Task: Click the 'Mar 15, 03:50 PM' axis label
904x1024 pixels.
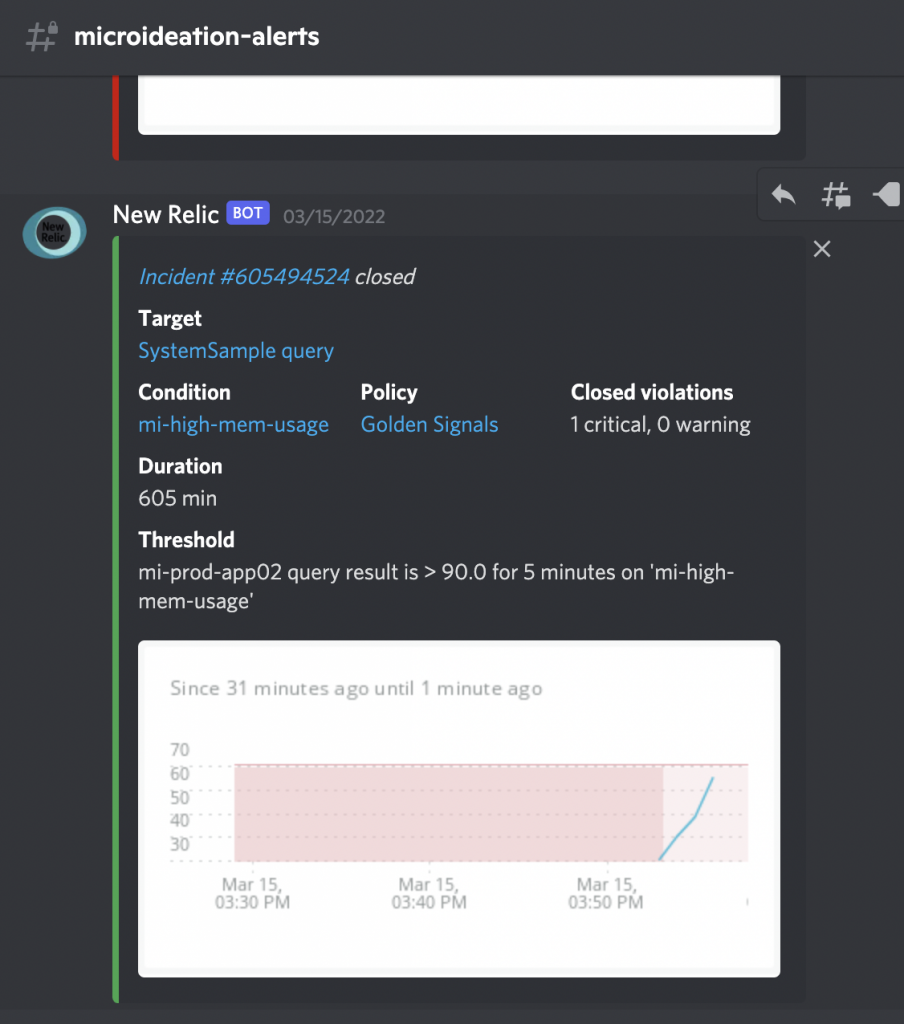Action: click(605, 893)
